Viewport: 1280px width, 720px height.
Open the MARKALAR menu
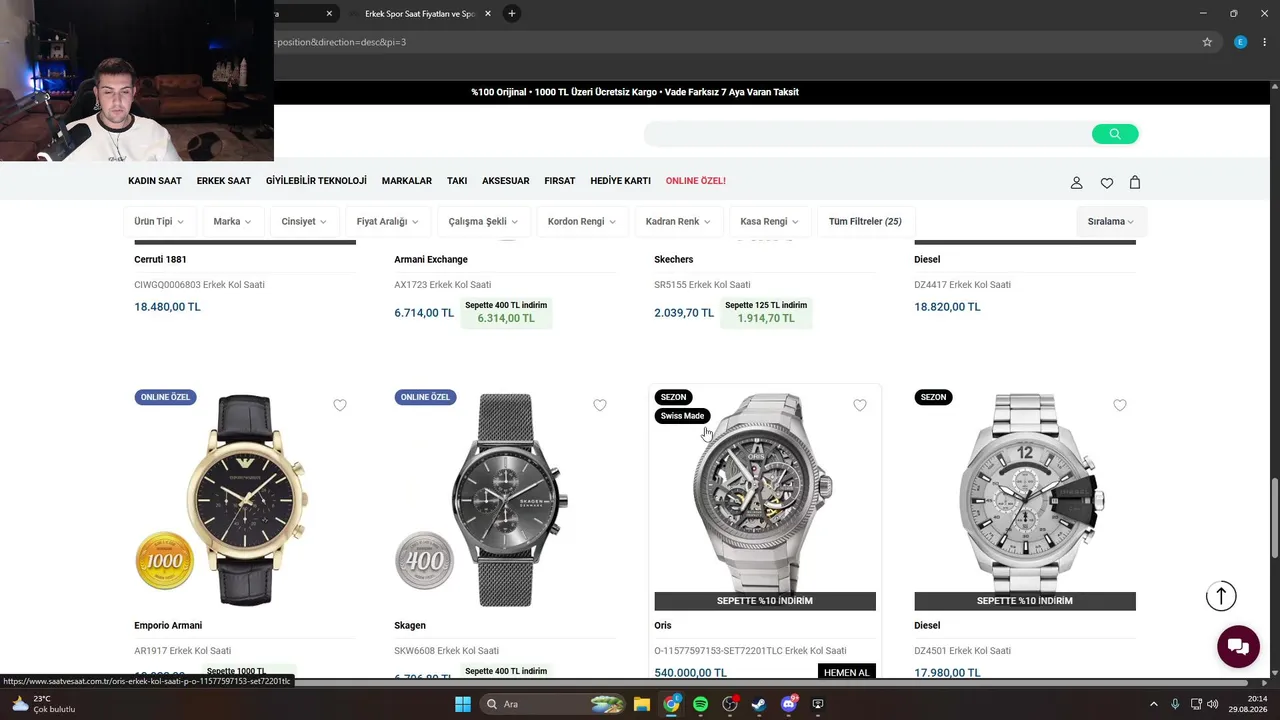tap(407, 181)
